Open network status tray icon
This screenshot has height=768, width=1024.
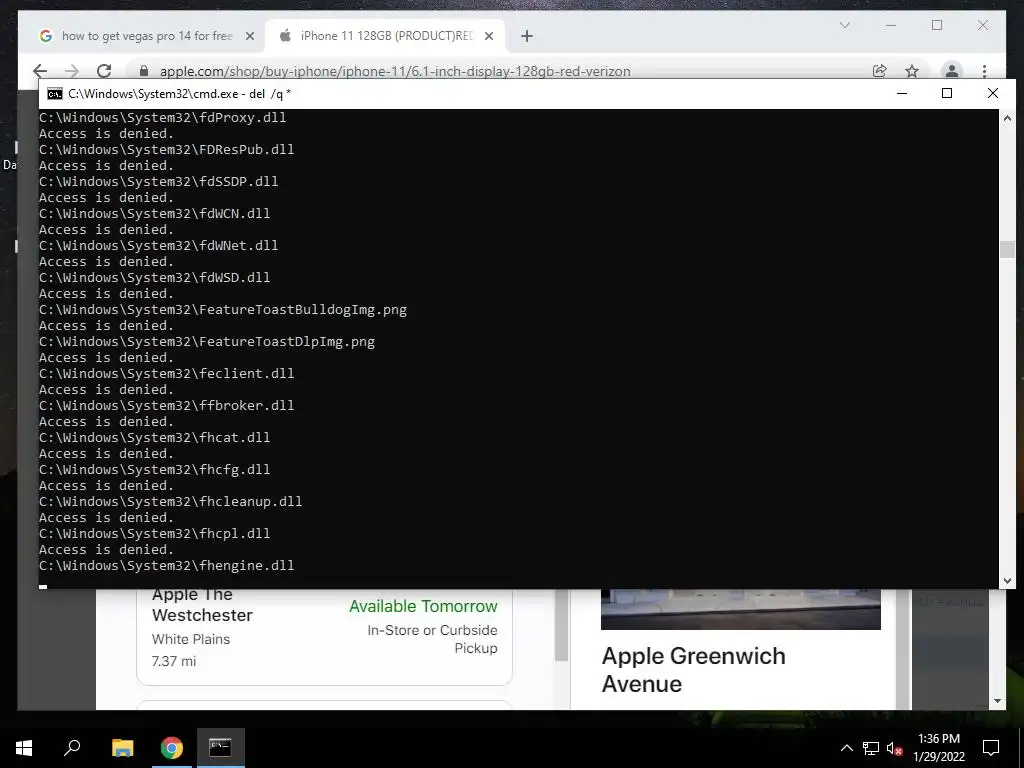click(871, 748)
